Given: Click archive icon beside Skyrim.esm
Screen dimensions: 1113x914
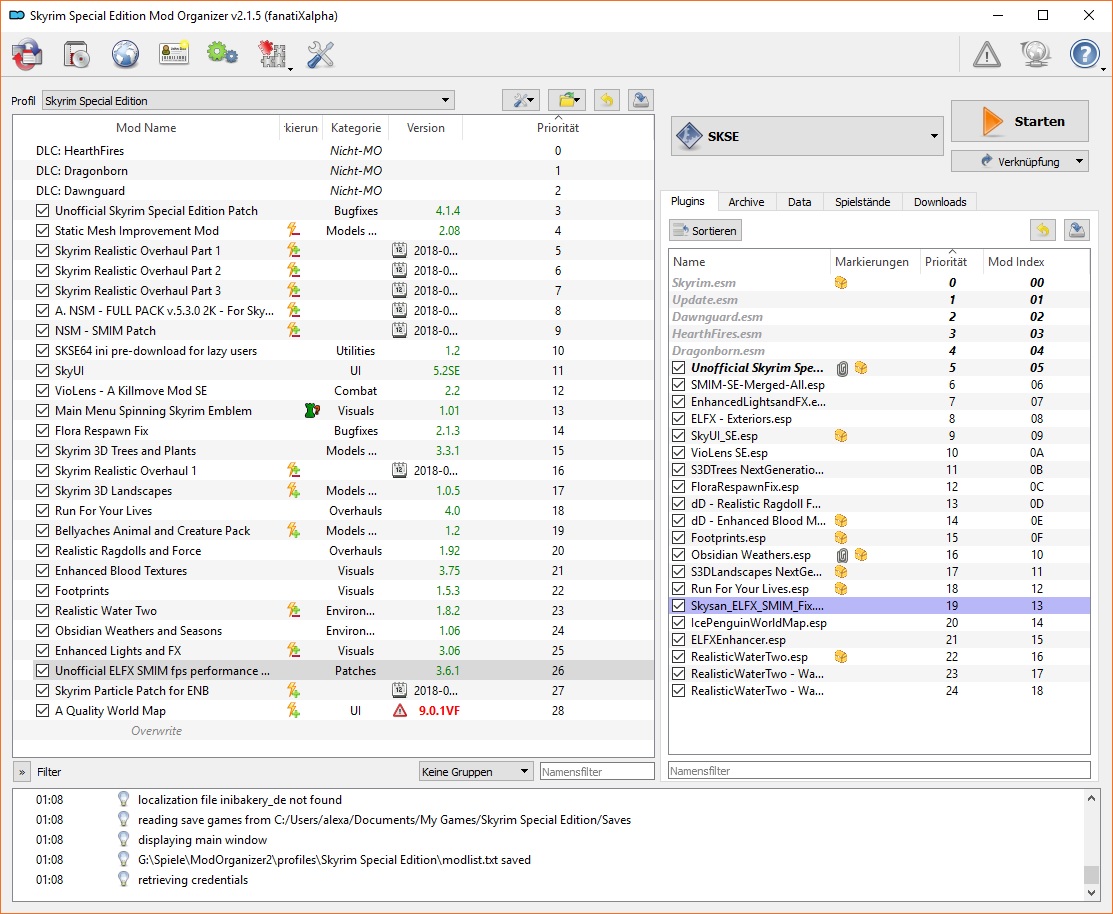Looking at the screenshot, I should pos(841,282).
